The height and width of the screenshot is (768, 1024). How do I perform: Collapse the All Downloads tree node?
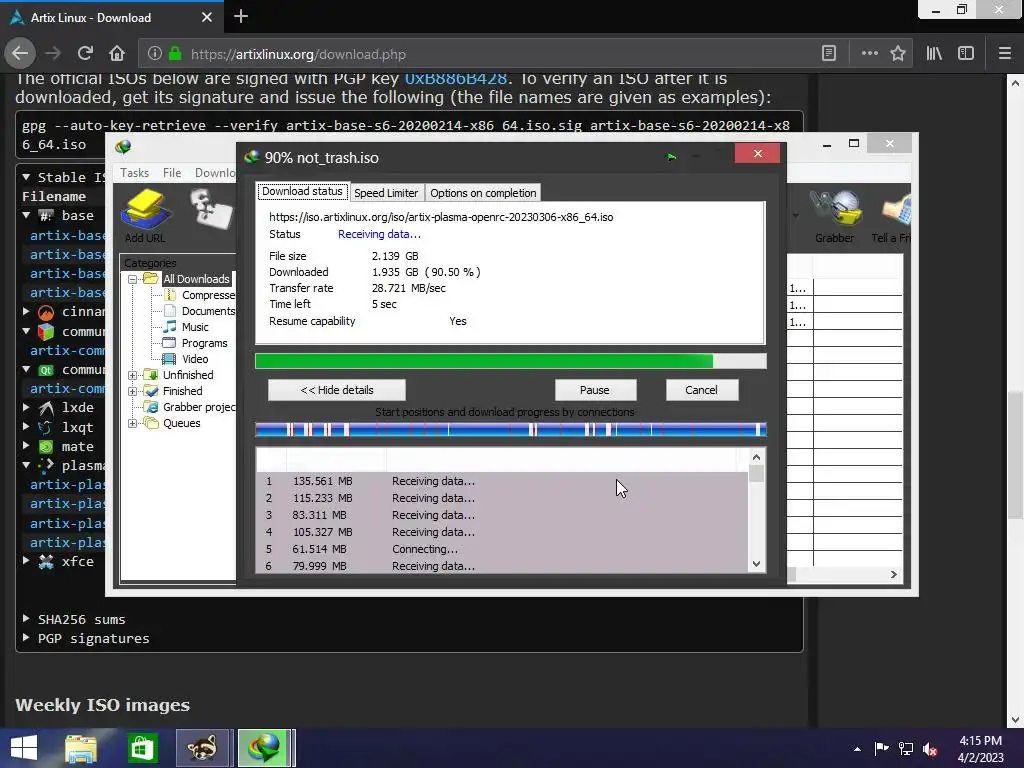tap(133, 279)
